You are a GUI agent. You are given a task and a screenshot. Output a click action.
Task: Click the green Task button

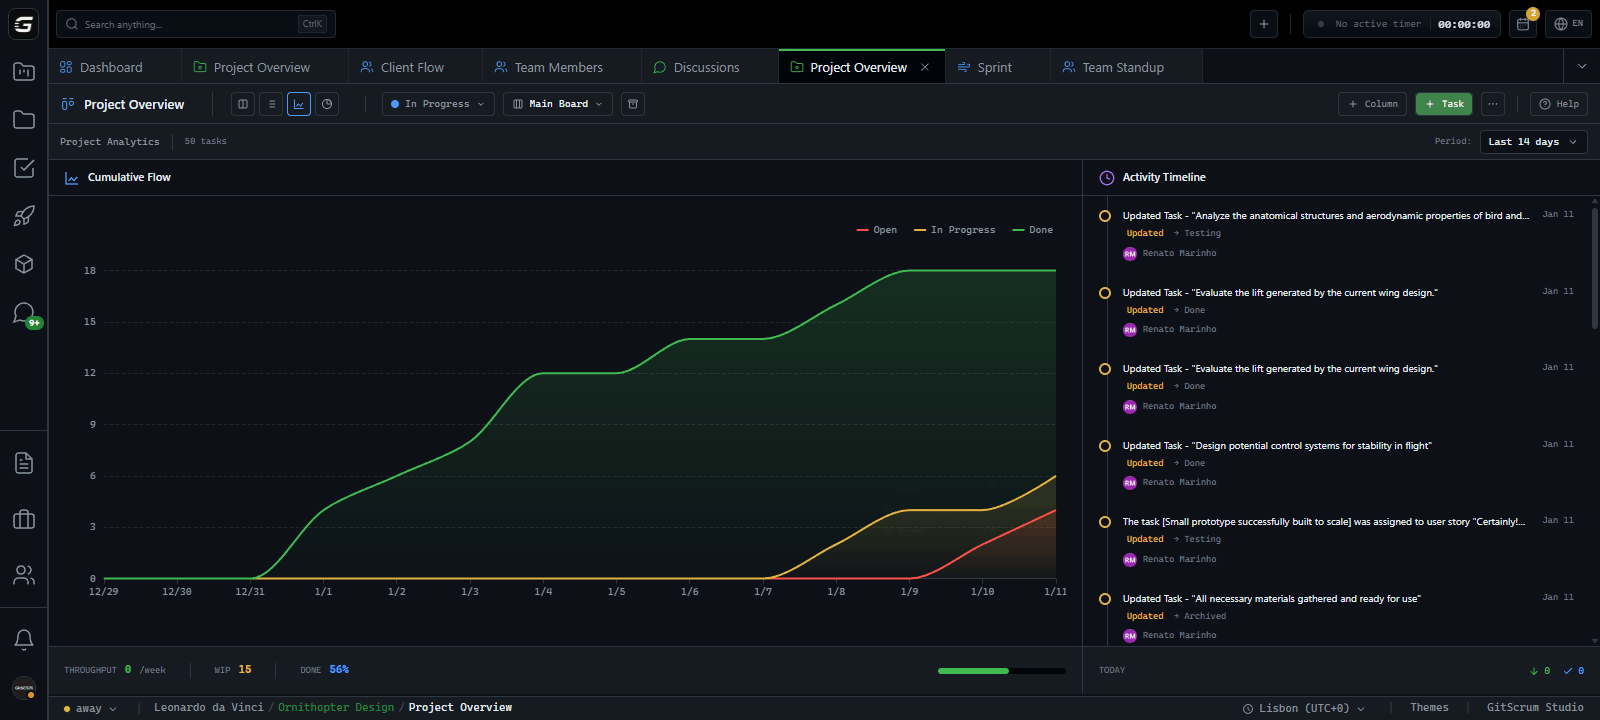tap(1443, 104)
